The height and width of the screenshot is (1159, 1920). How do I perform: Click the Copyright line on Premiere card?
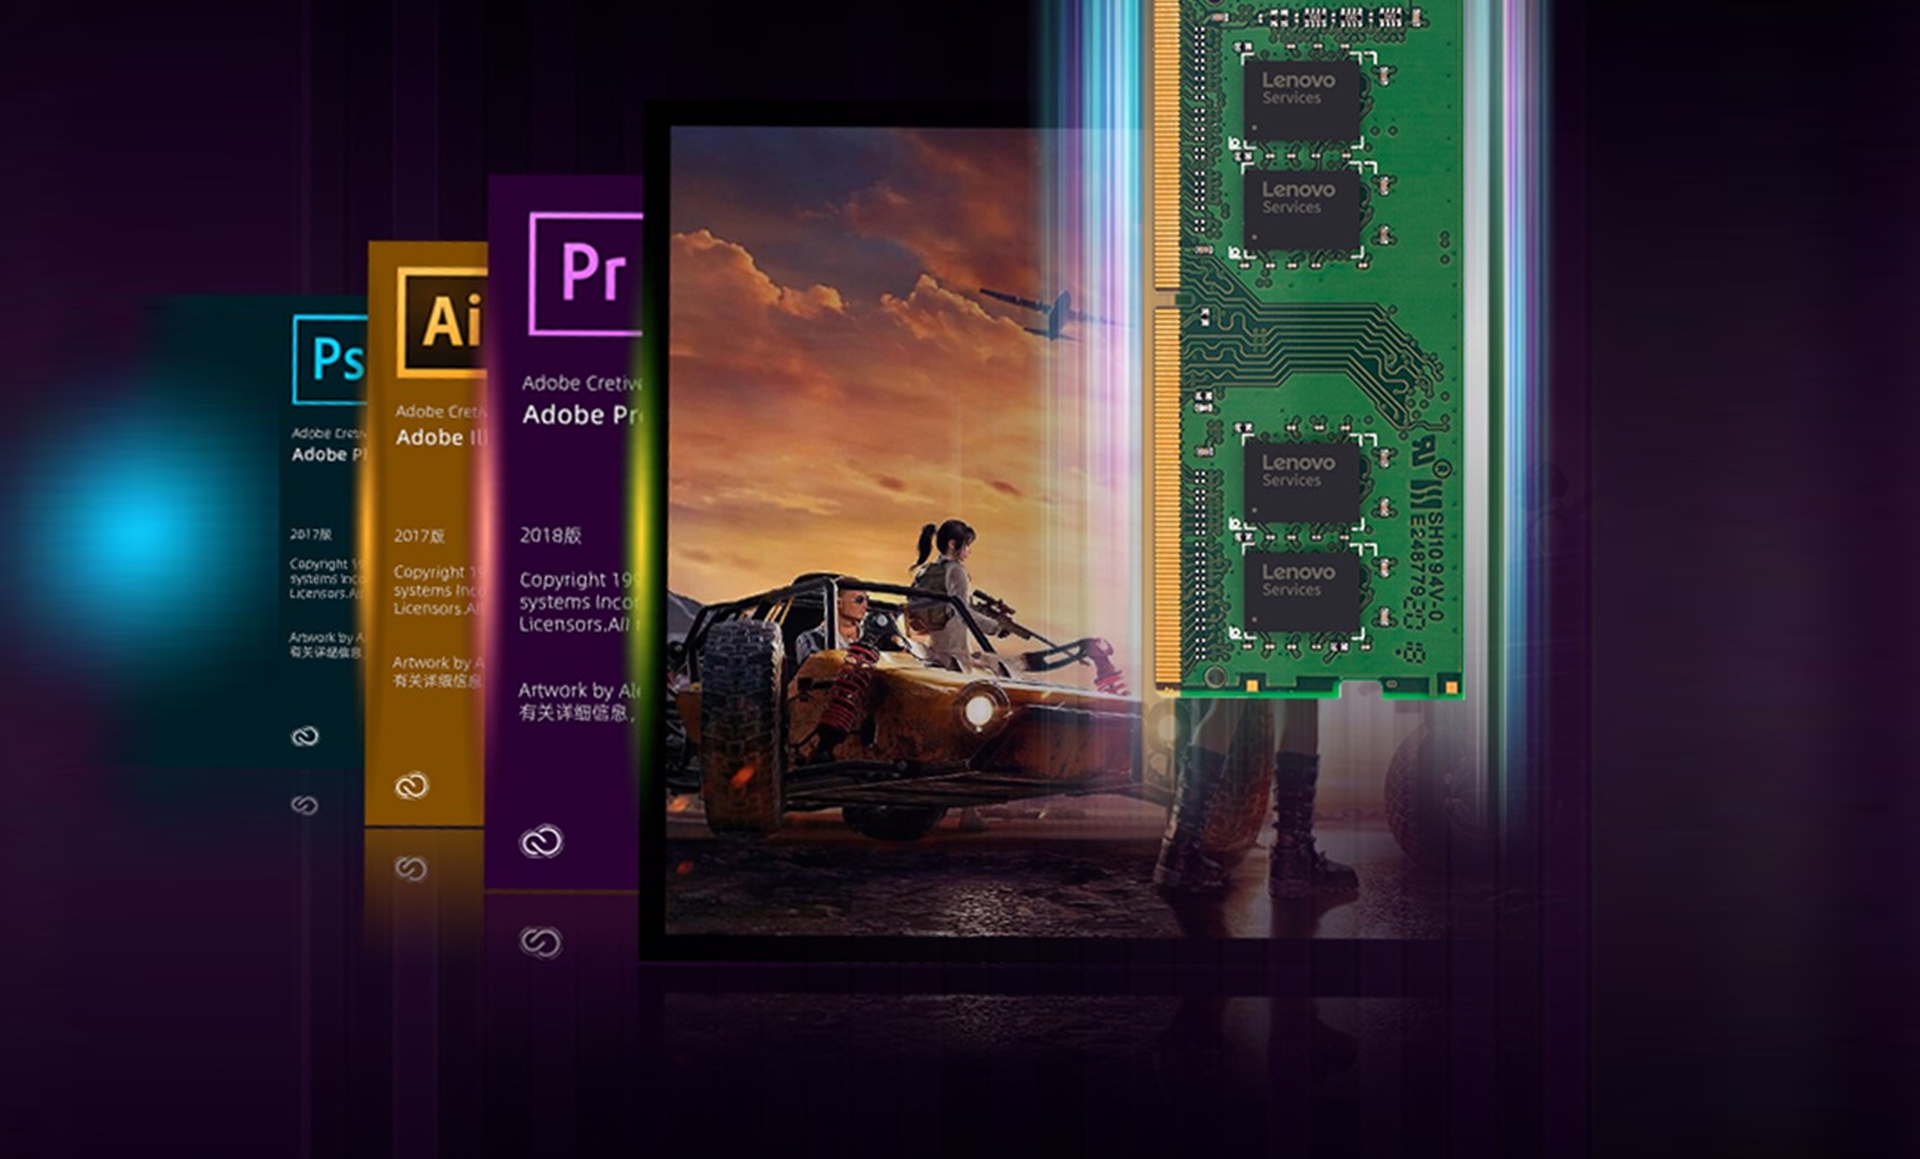pos(578,580)
